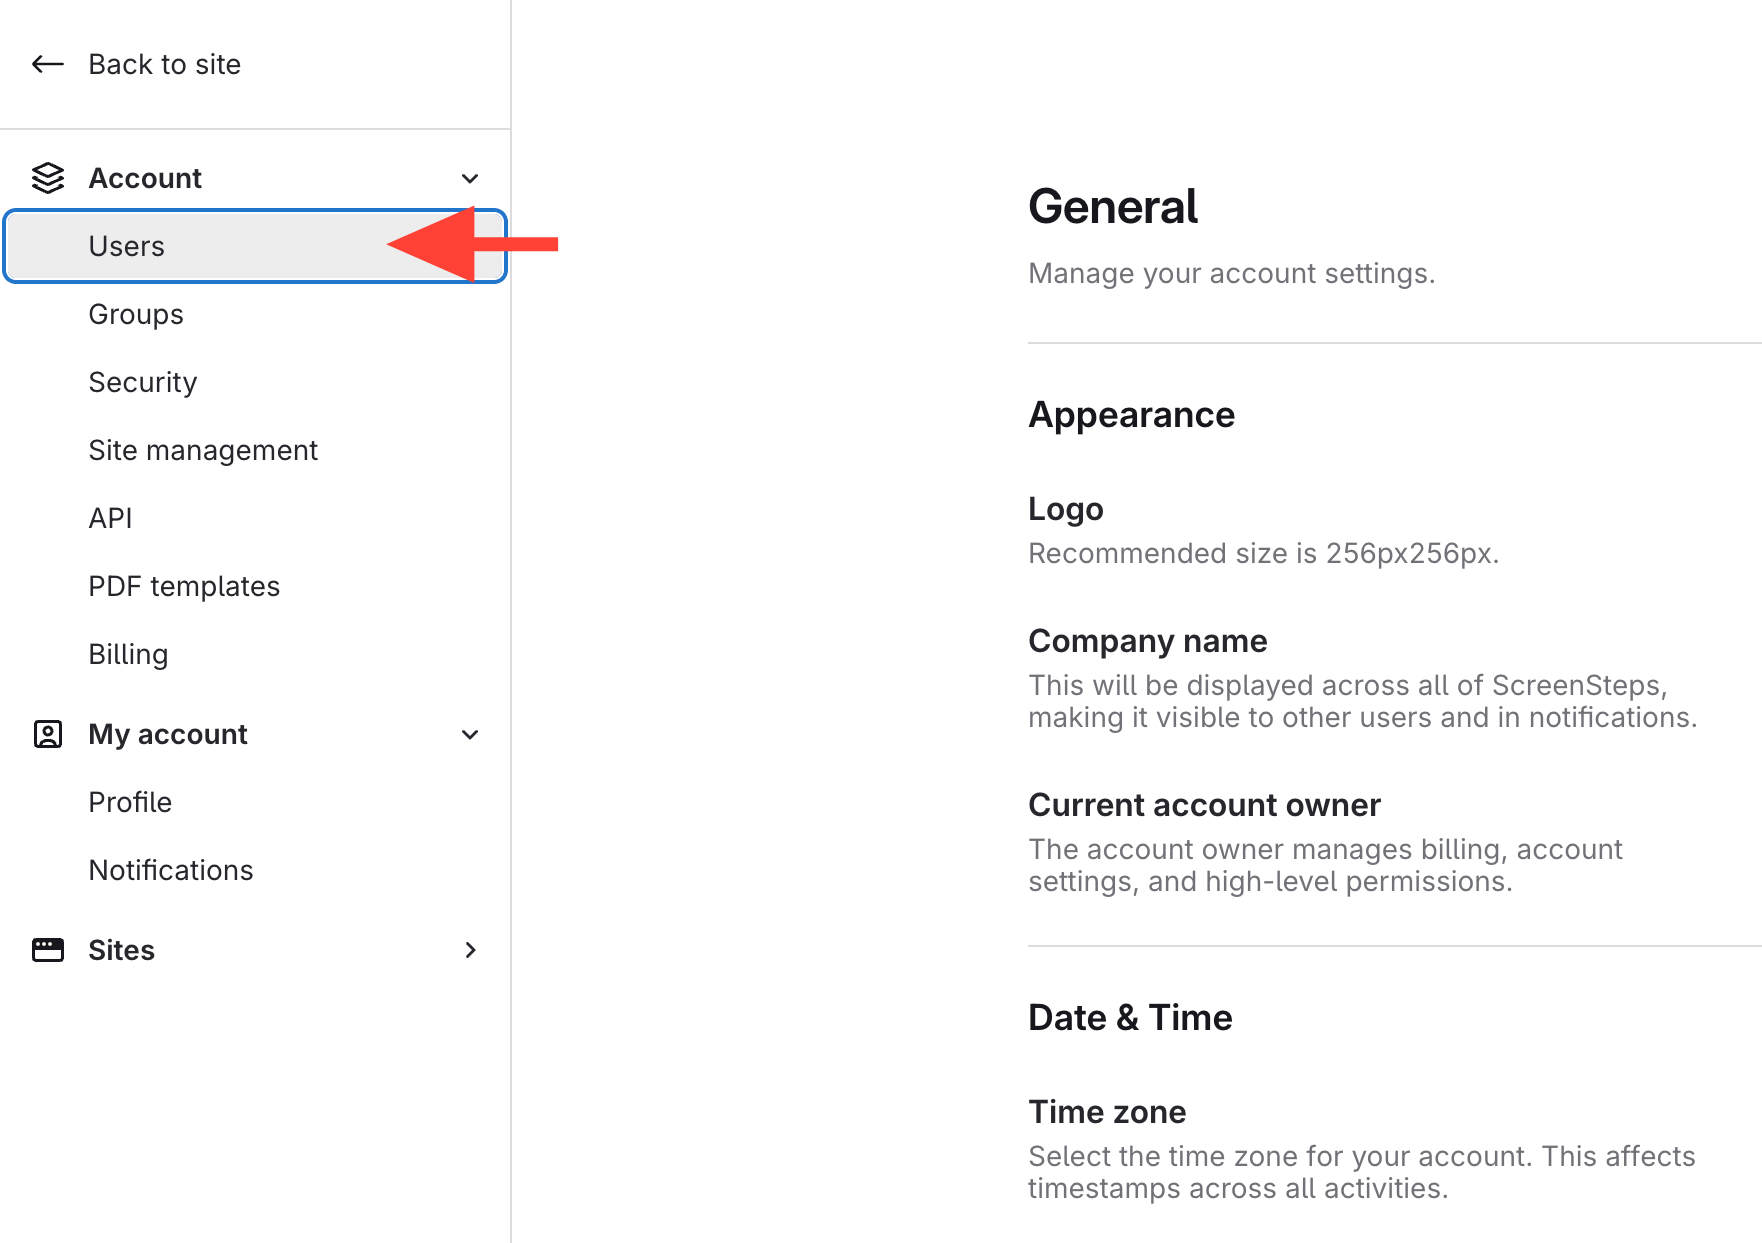Open the Users page
Screen dimensions: 1762x1243
[127, 246]
